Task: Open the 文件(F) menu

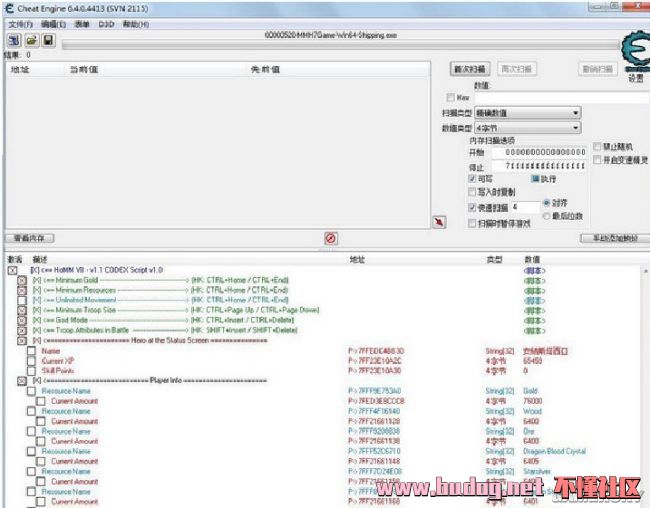Action: [x=21, y=24]
